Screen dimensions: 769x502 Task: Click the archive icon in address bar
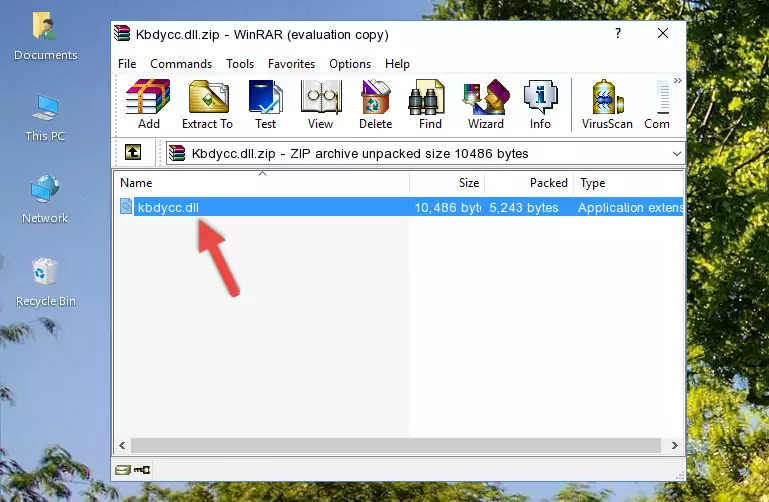[x=177, y=153]
